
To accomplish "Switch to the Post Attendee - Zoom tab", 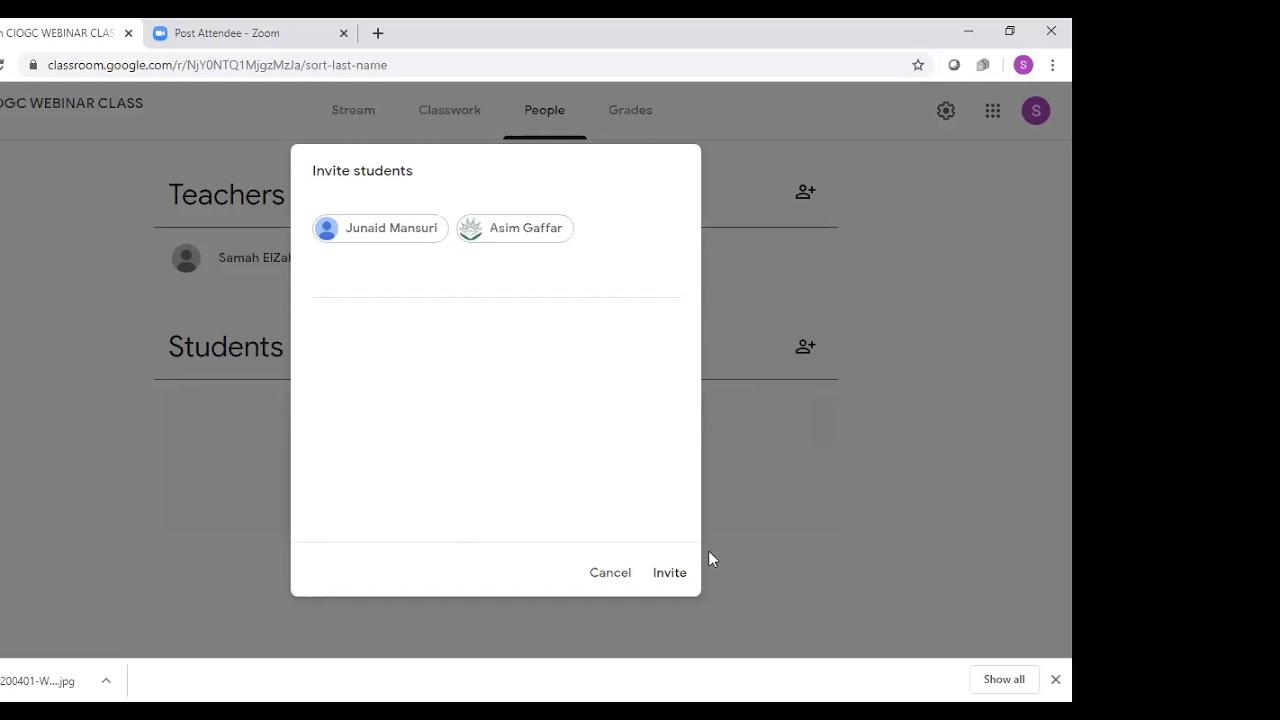I will point(227,33).
